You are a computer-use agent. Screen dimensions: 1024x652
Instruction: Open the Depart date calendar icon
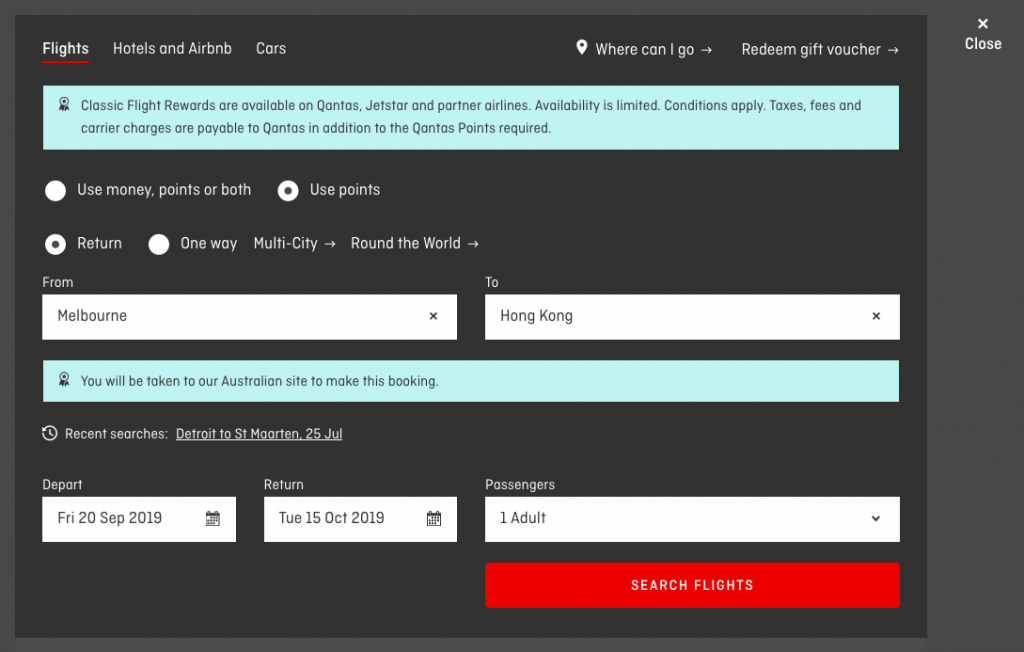[213, 519]
